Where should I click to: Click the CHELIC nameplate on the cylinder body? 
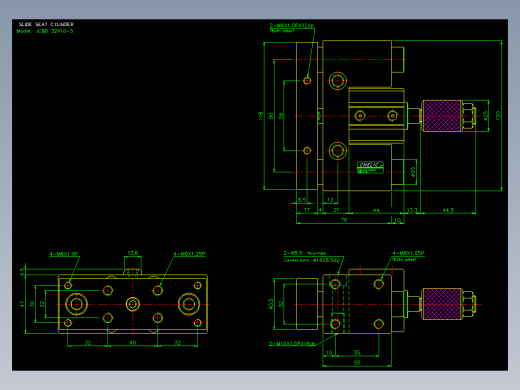370,167
